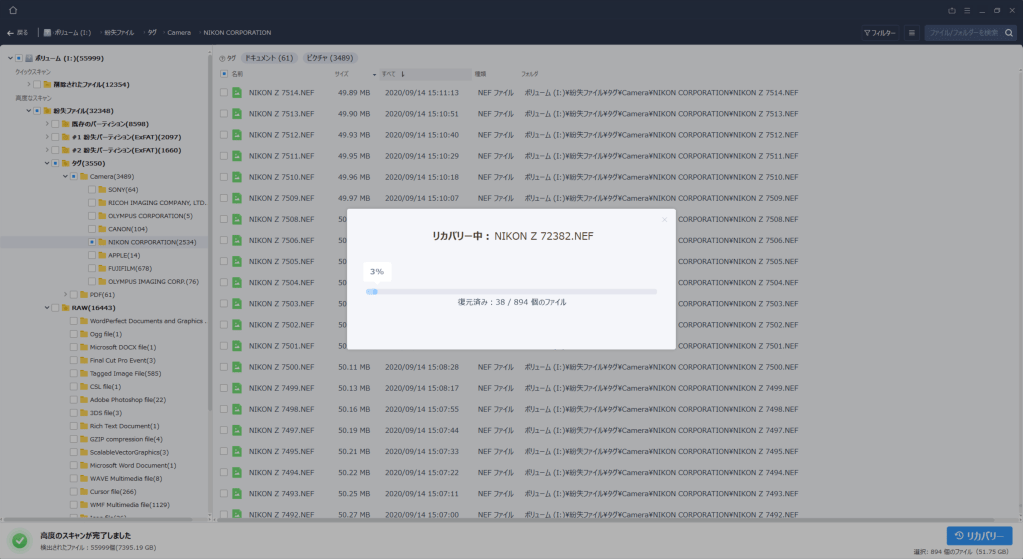Screen dimensions: 1023x559
Task: Close the recovery progress dialog
Action: pyautogui.click(x=664, y=219)
